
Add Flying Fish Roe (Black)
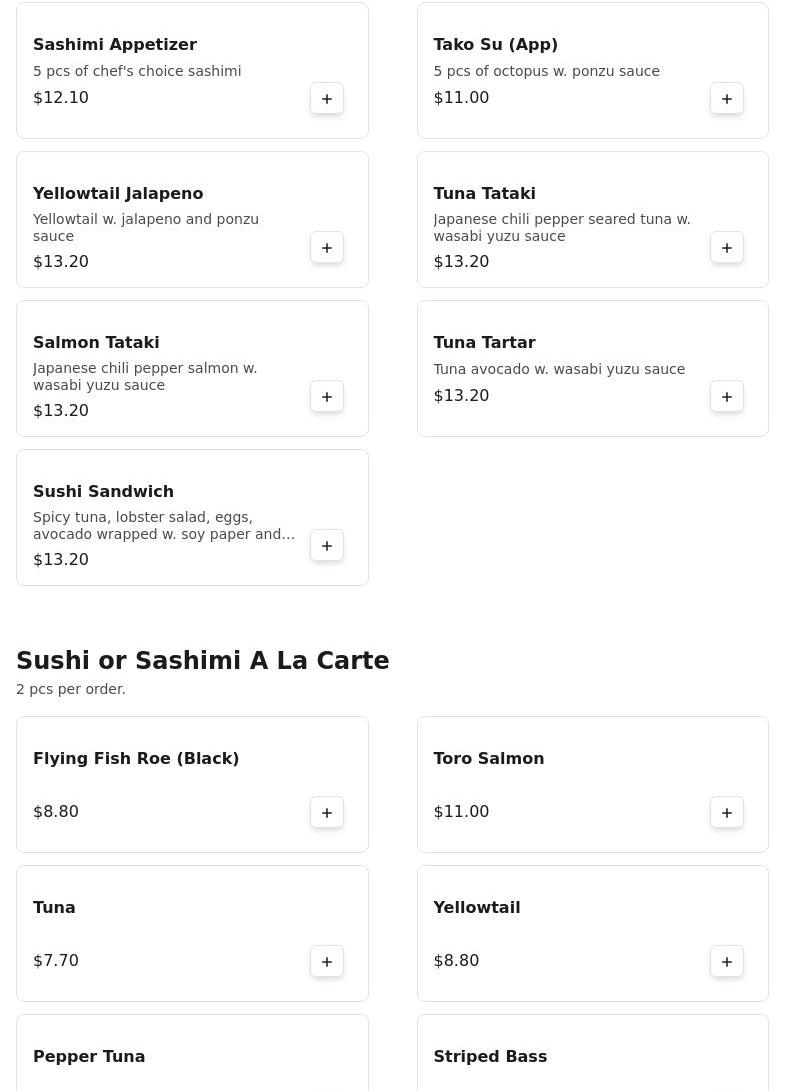point(327,813)
